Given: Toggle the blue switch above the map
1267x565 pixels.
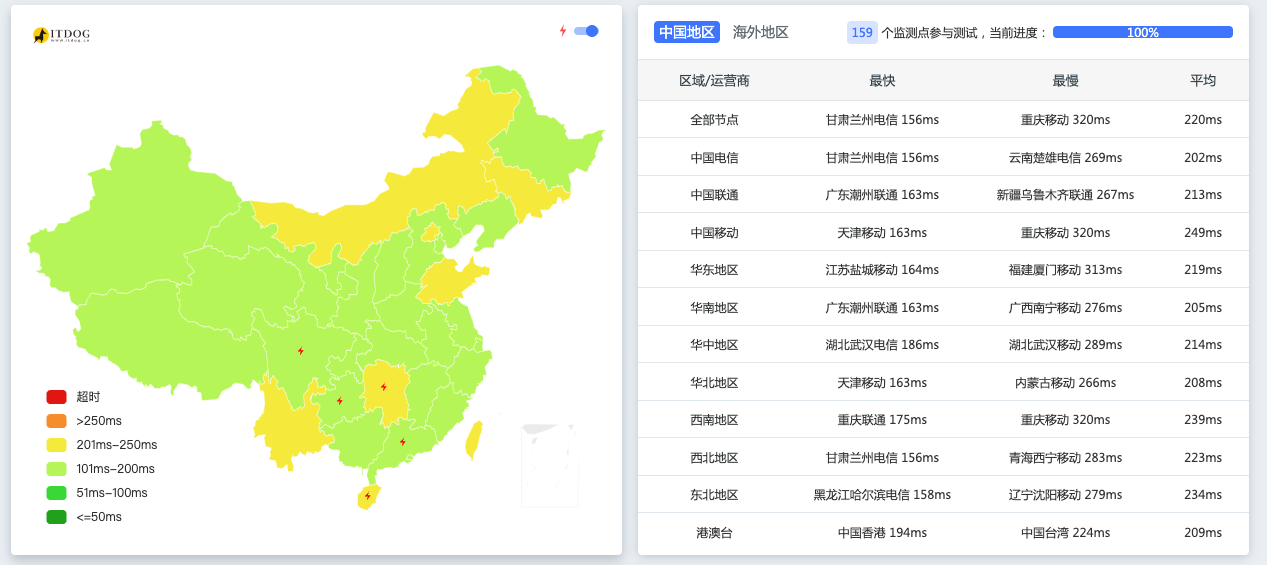Looking at the screenshot, I should [586, 31].
